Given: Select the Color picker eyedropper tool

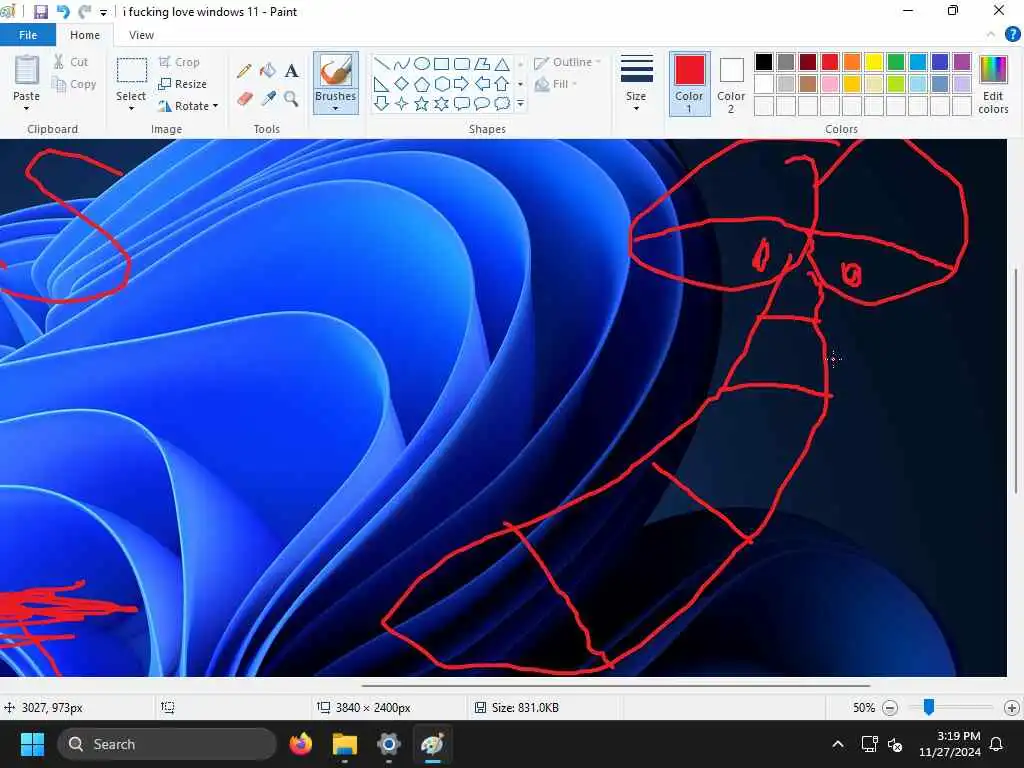Looking at the screenshot, I should [x=268, y=99].
